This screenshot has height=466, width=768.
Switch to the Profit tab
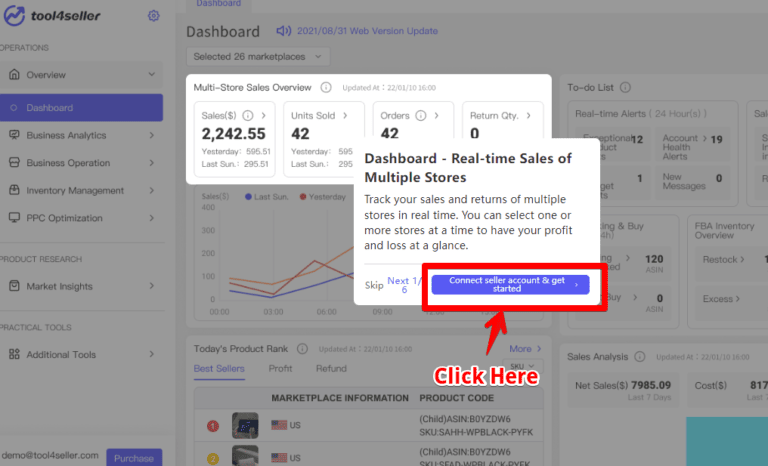(280, 368)
